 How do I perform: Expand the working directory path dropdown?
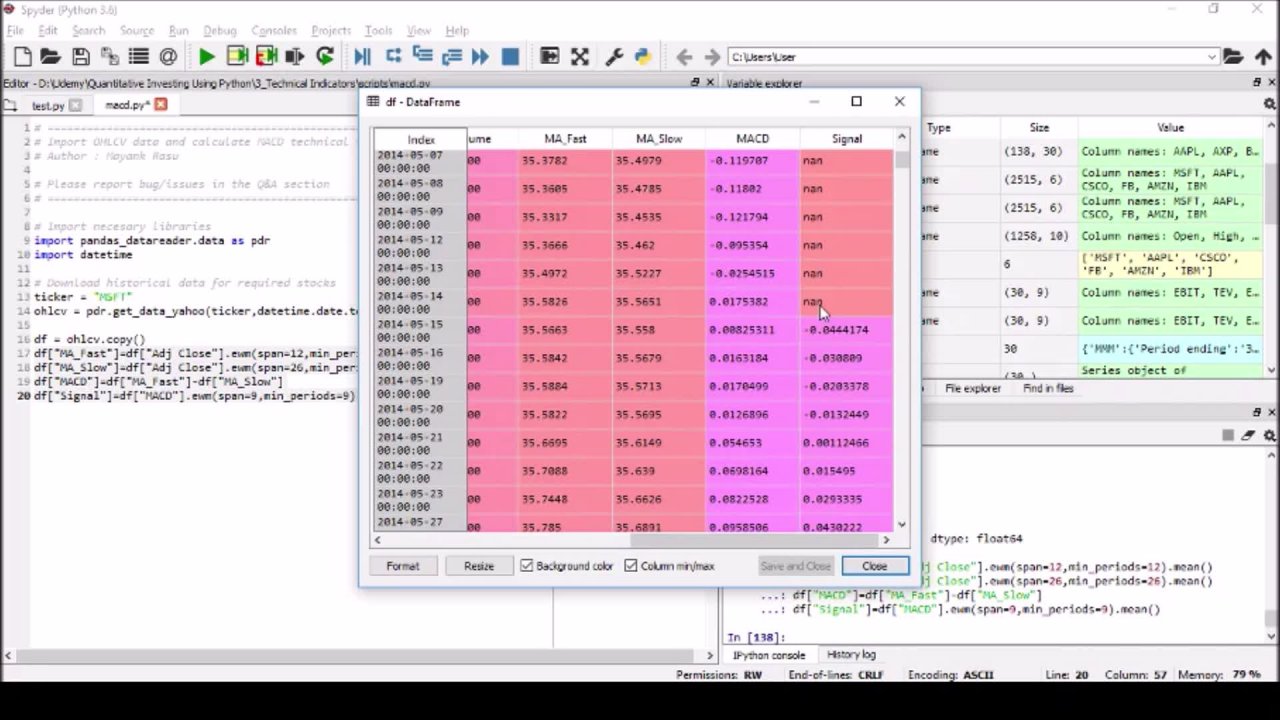(1211, 57)
